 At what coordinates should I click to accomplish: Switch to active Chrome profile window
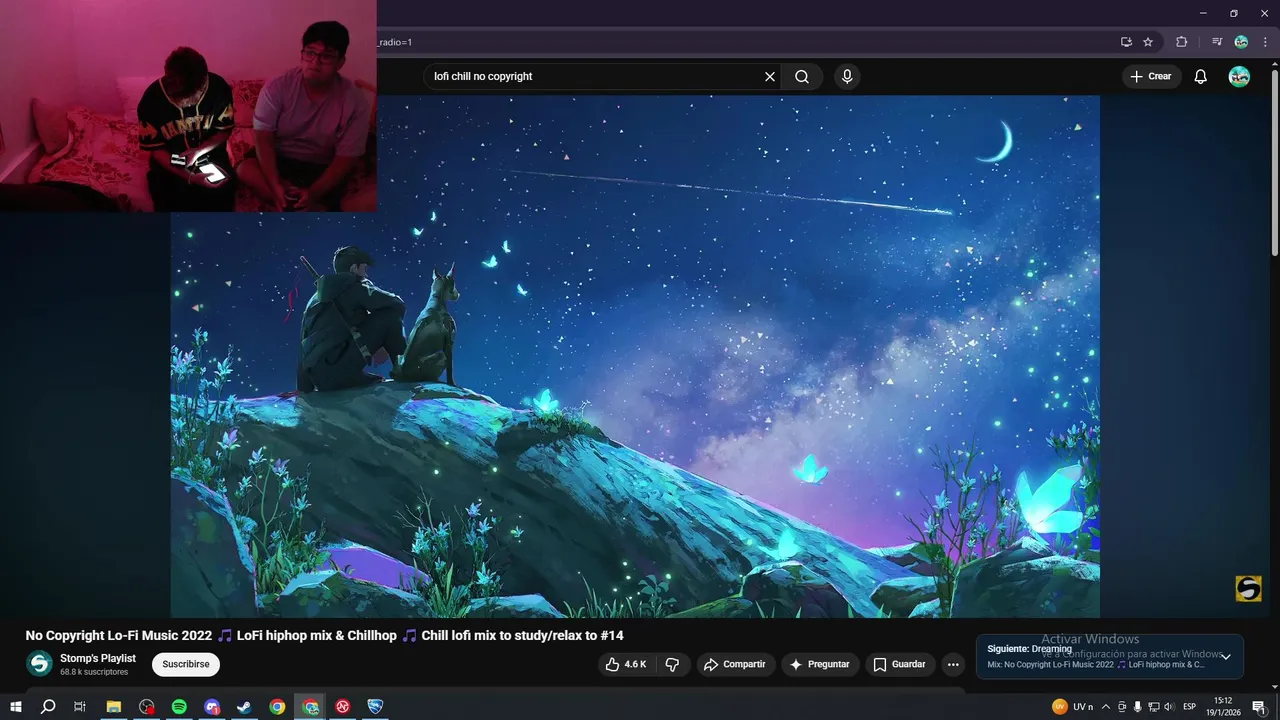pos(310,706)
